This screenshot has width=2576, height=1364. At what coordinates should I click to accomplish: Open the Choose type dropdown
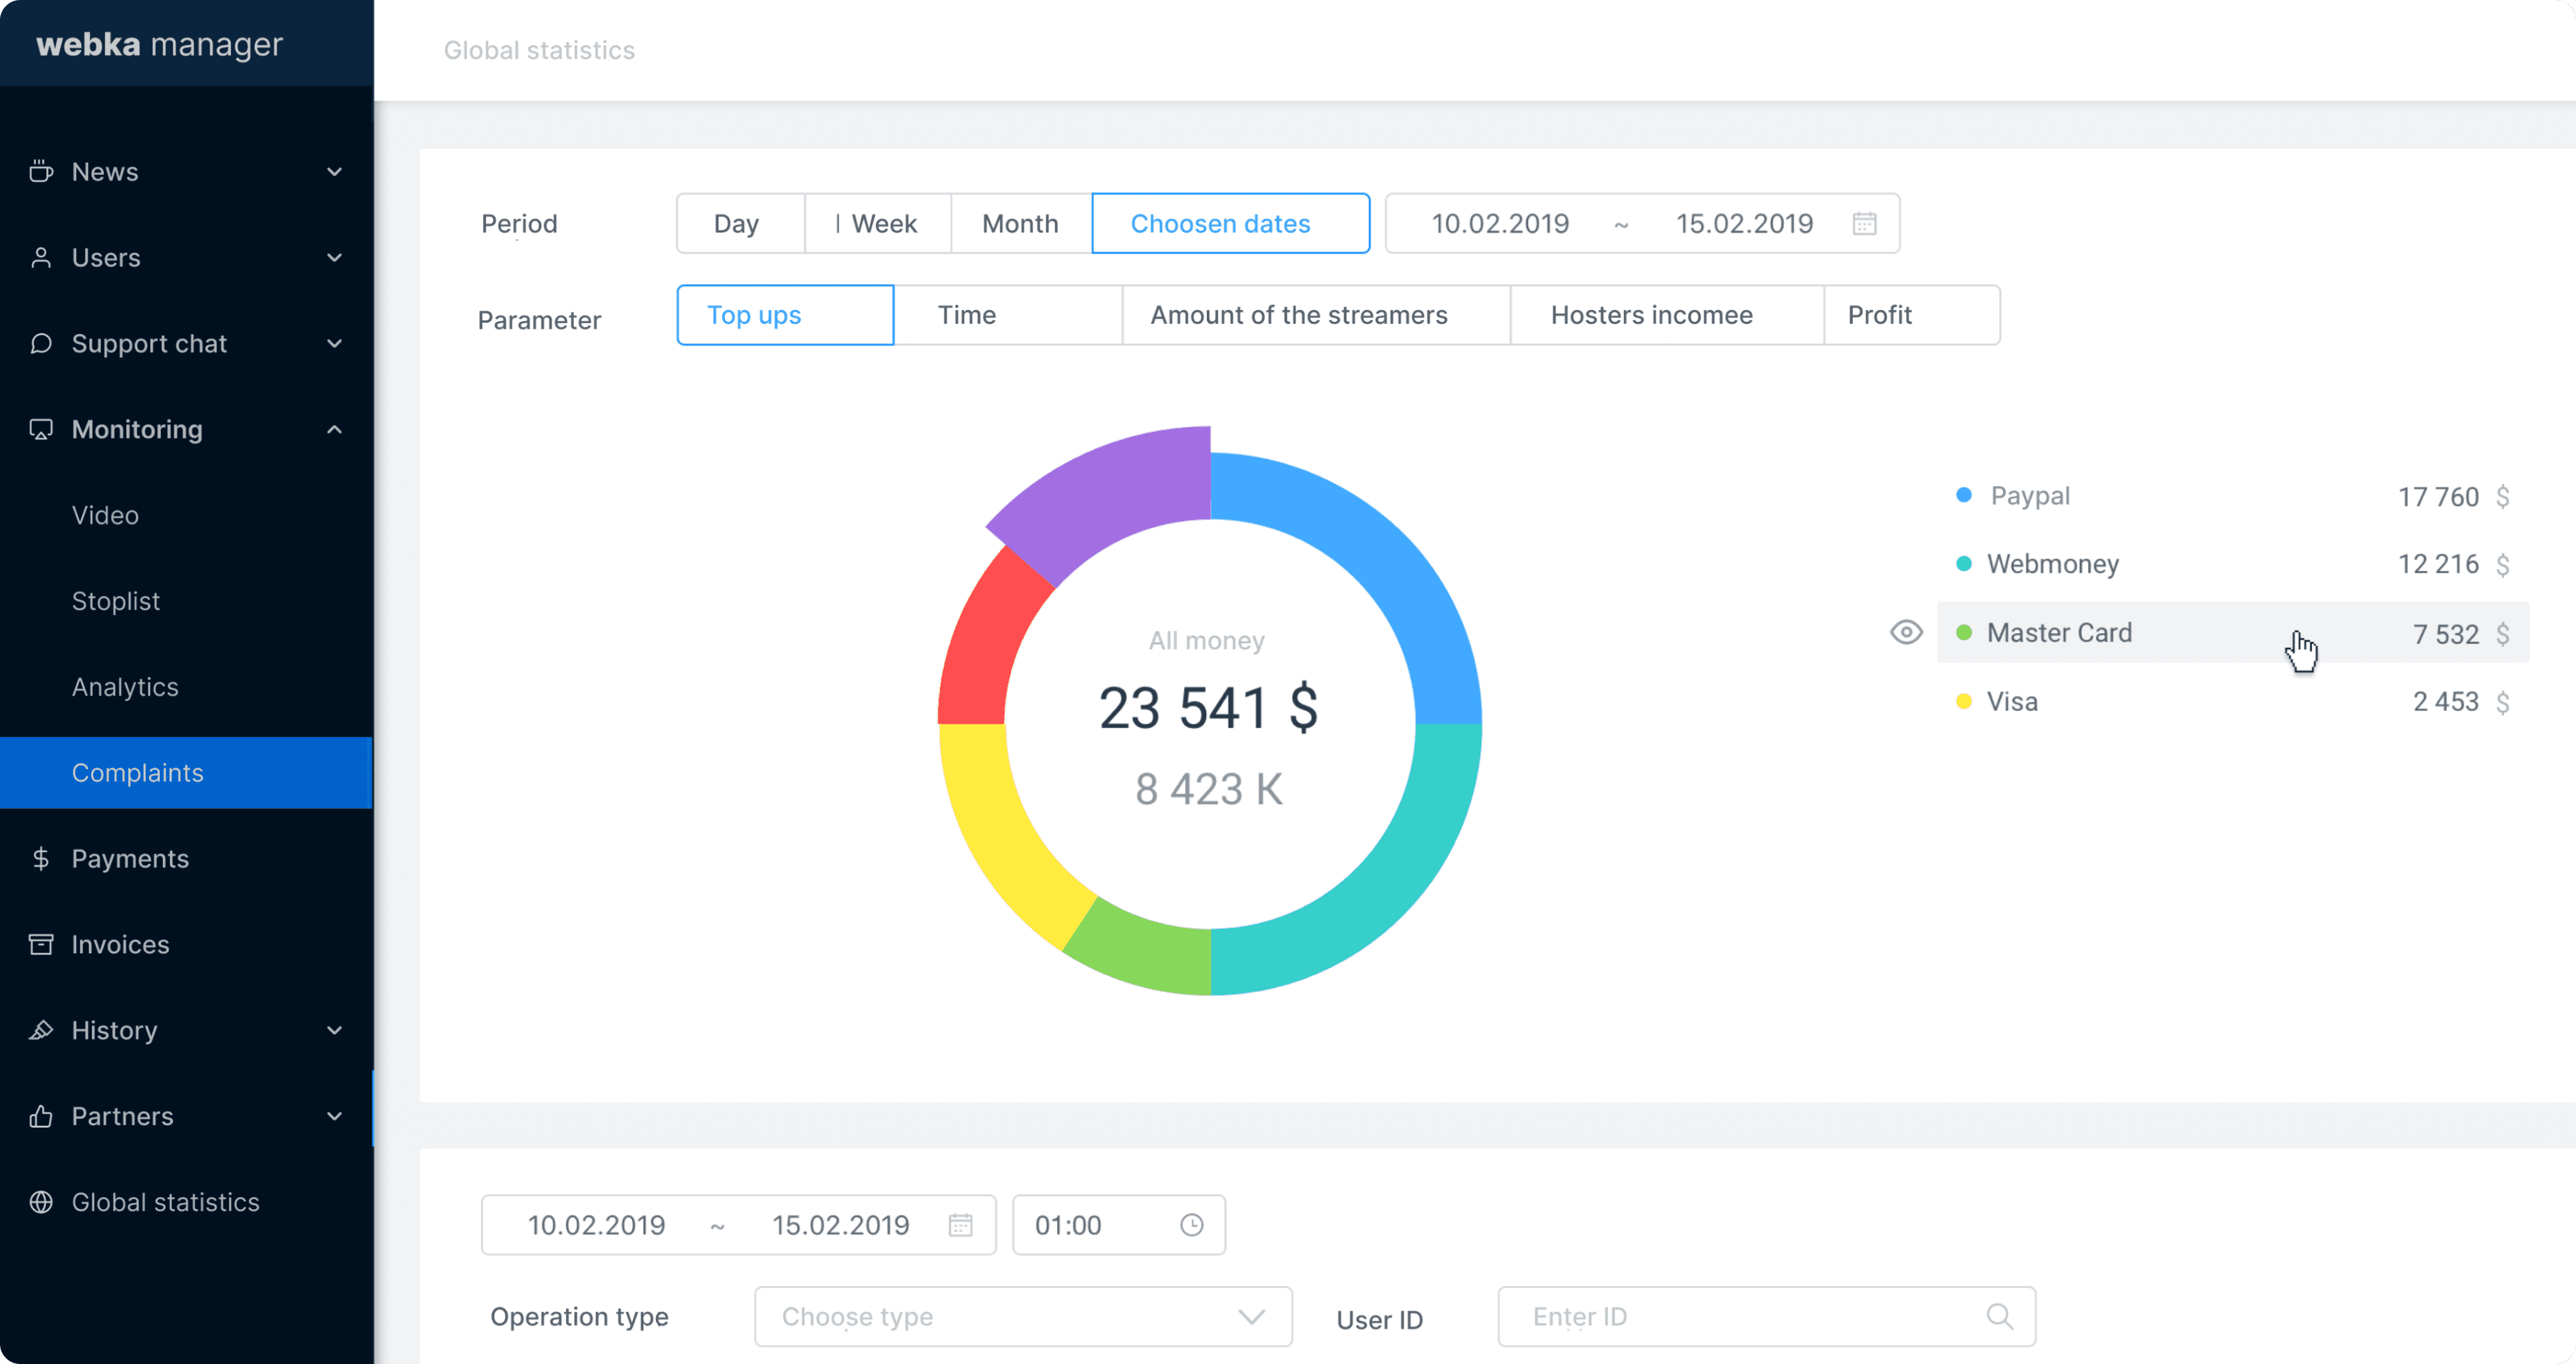tap(1022, 1316)
